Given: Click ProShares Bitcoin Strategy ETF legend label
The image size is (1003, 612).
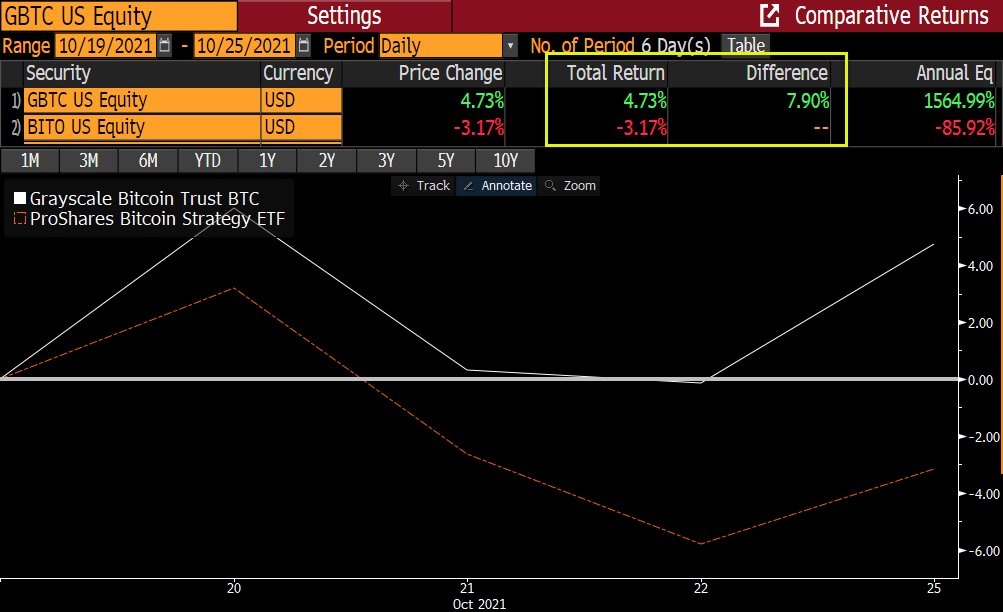Looking at the screenshot, I should (x=157, y=219).
